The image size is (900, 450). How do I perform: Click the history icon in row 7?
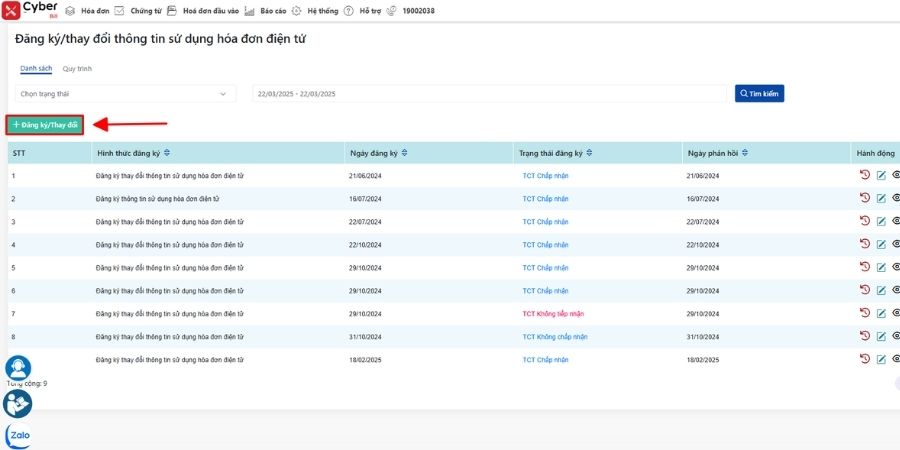pos(865,313)
